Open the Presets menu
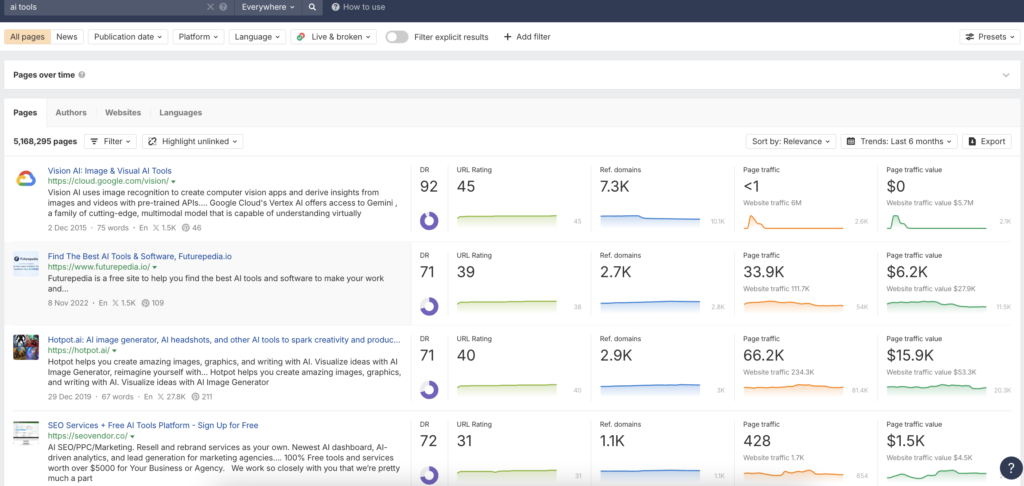 coord(989,37)
